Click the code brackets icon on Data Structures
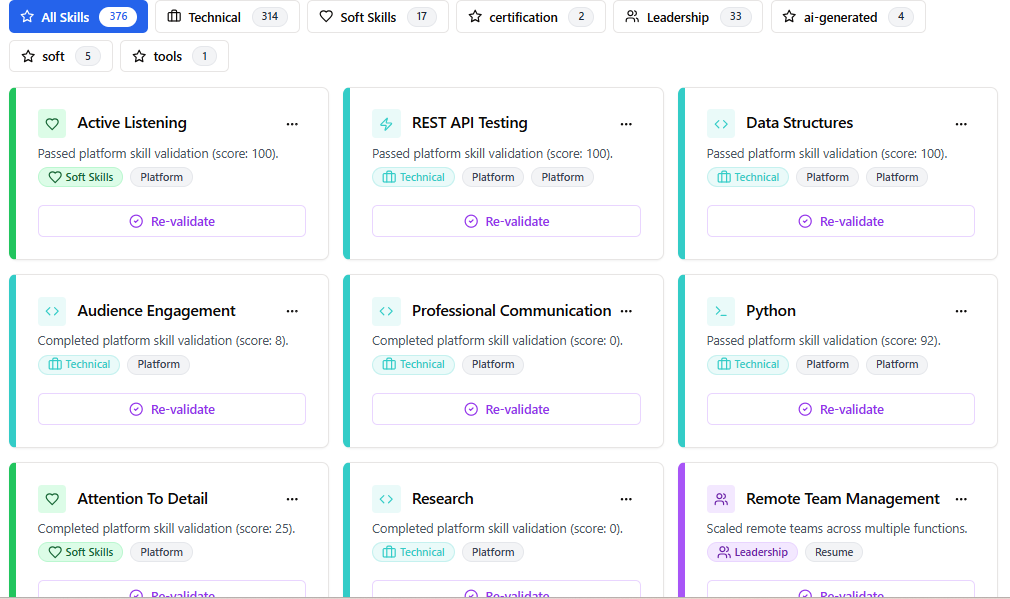1010x599 pixels. [x=720, y=123]
